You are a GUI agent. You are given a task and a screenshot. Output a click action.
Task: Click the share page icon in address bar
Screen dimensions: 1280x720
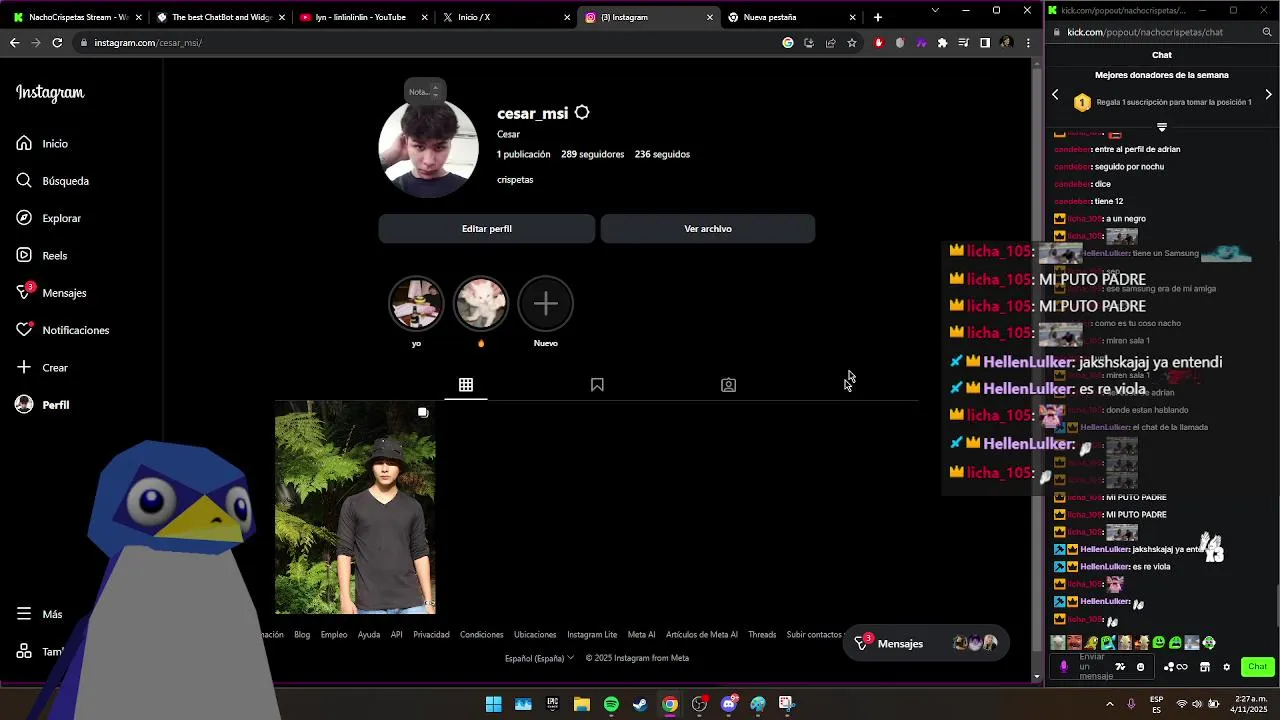tap(830, 43)
